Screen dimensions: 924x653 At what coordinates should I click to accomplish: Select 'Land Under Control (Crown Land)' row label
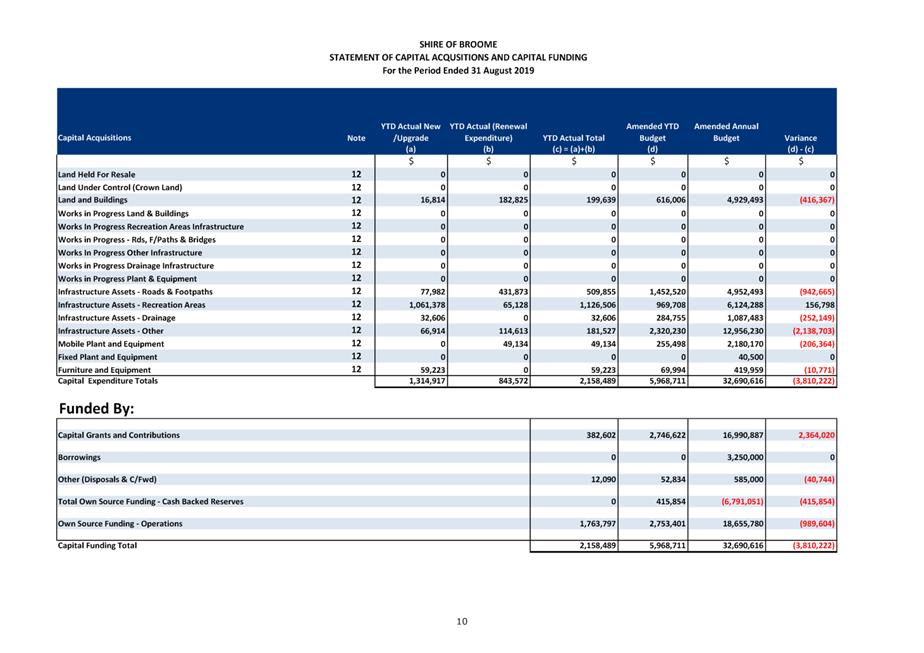[120, 187]
